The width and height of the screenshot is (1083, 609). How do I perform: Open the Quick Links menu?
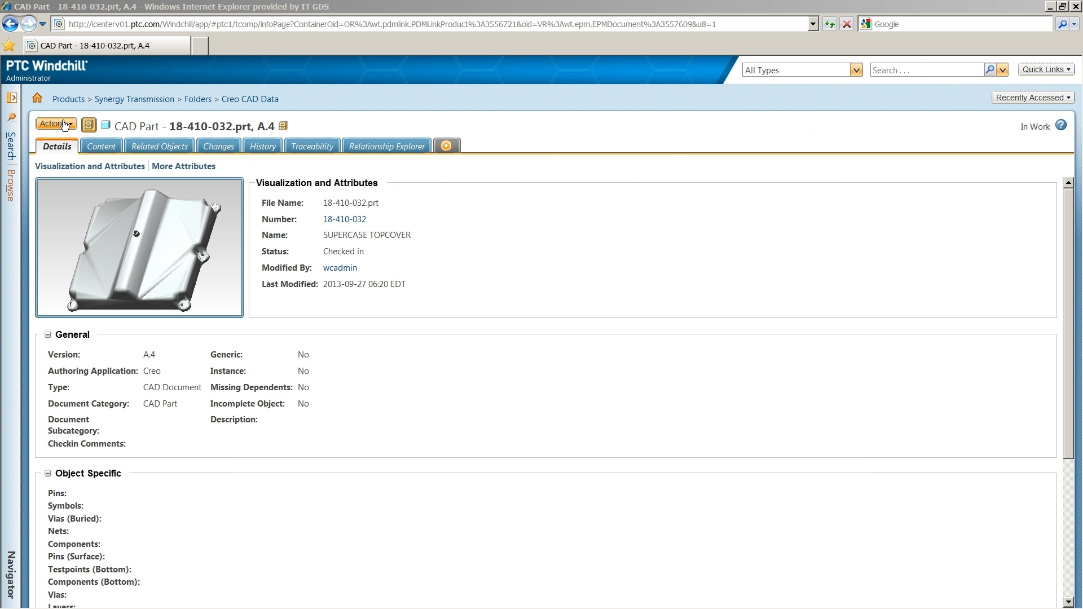tap(1046, 69)
